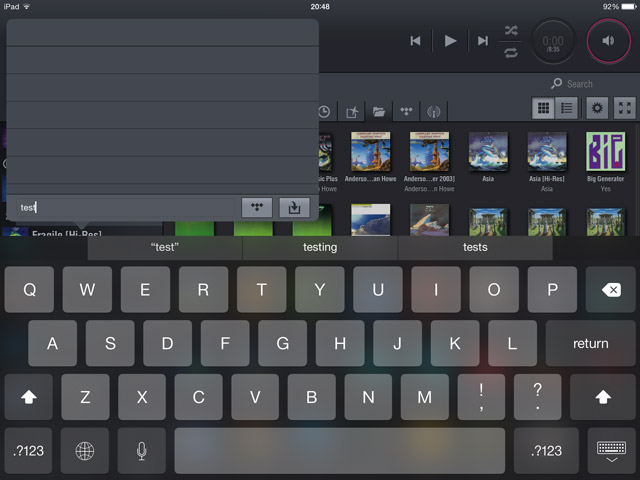This screenshot has width=640, height=480.
Task: Tap the Q key
Action: 29,289
